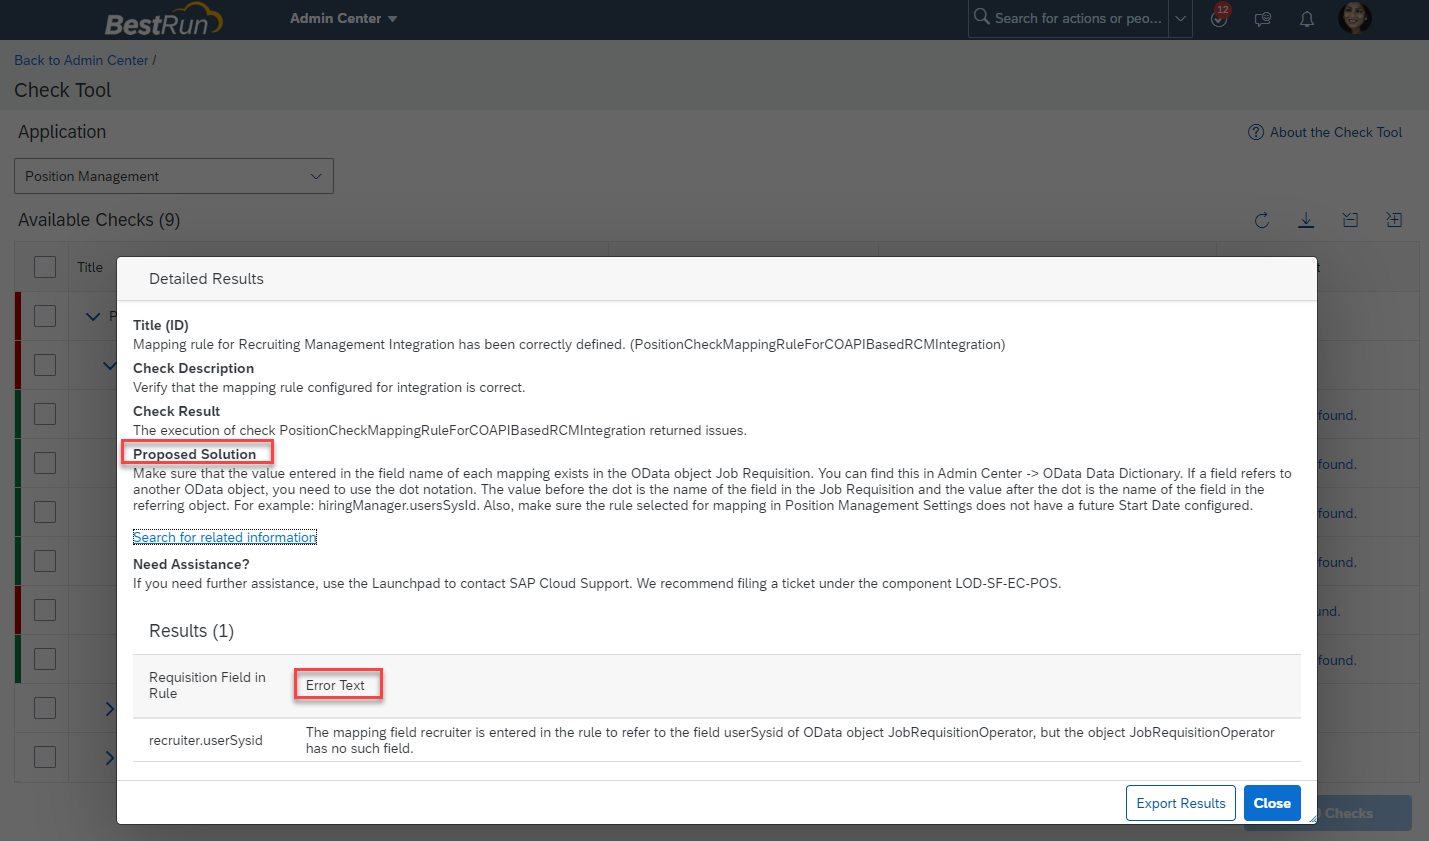
Task: Open the user profile avatar menu
Action: click(1355, 18)
